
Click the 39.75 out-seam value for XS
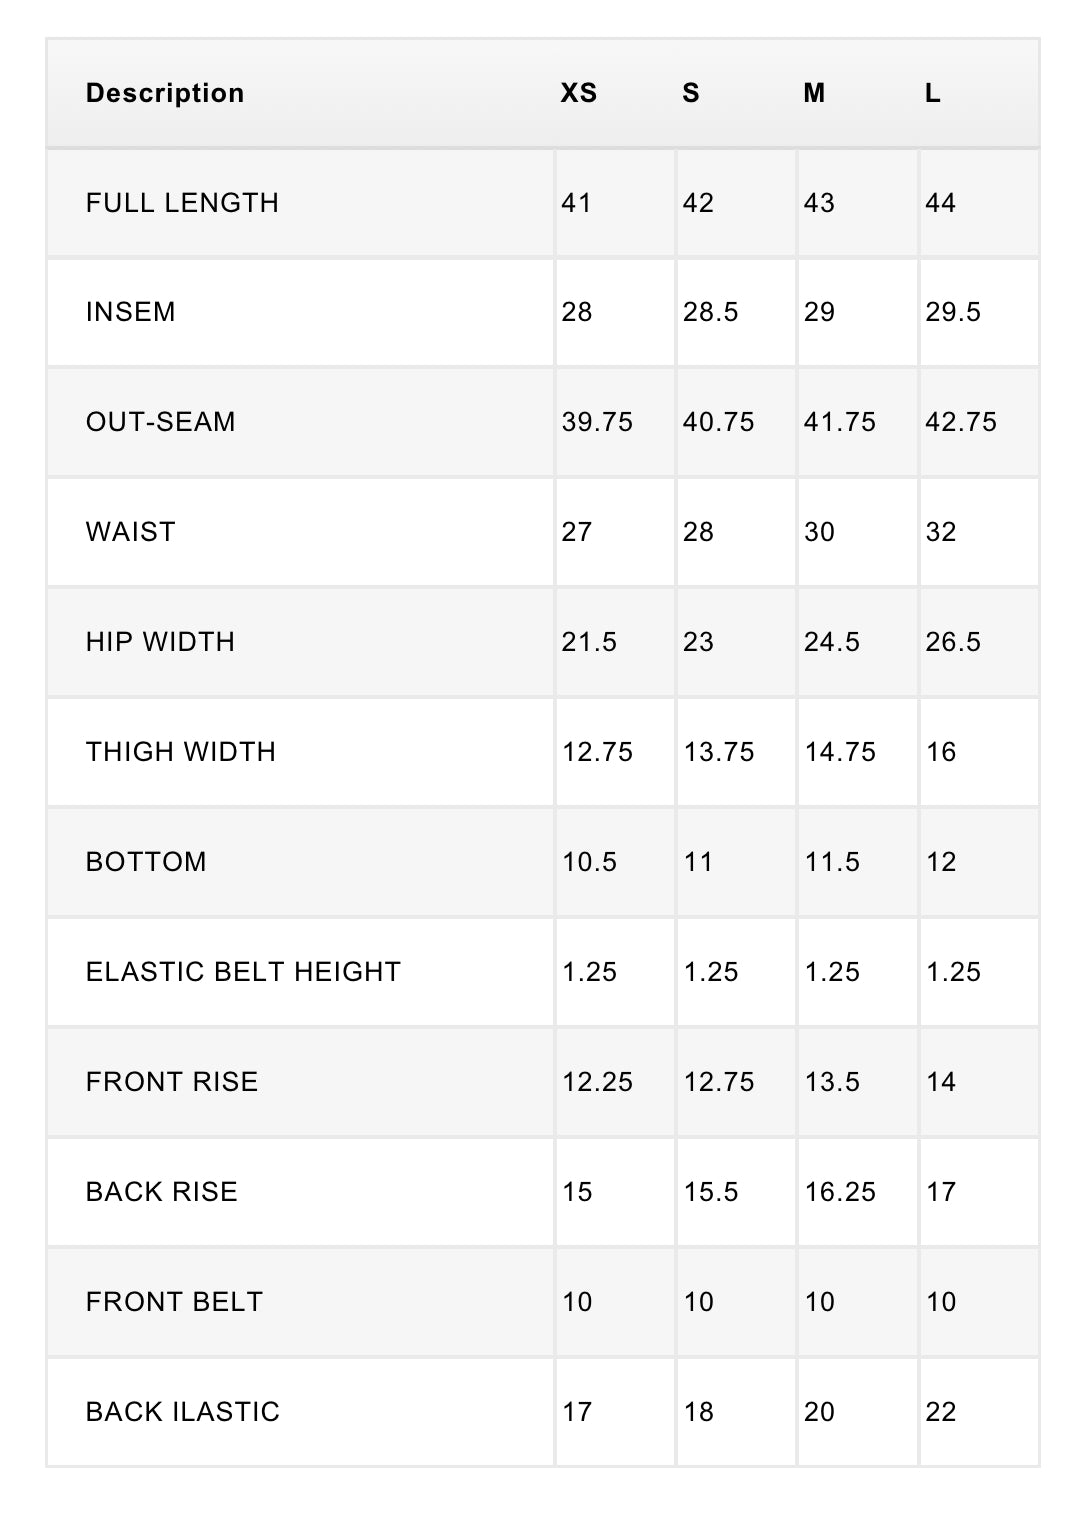click(x=597, y=422)
